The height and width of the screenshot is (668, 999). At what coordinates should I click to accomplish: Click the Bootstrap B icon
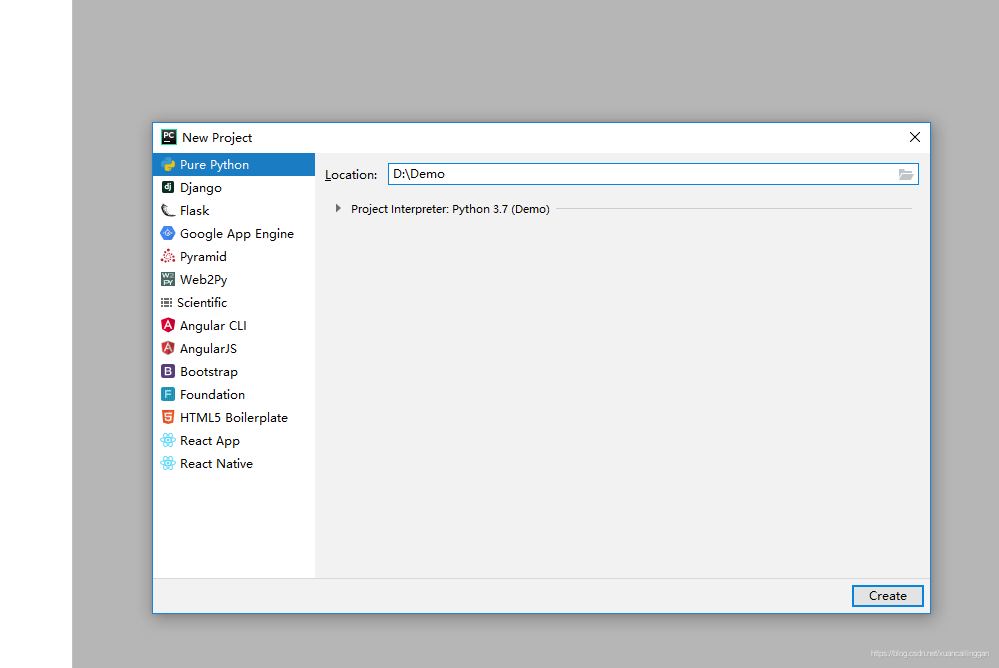coord(168,371)
